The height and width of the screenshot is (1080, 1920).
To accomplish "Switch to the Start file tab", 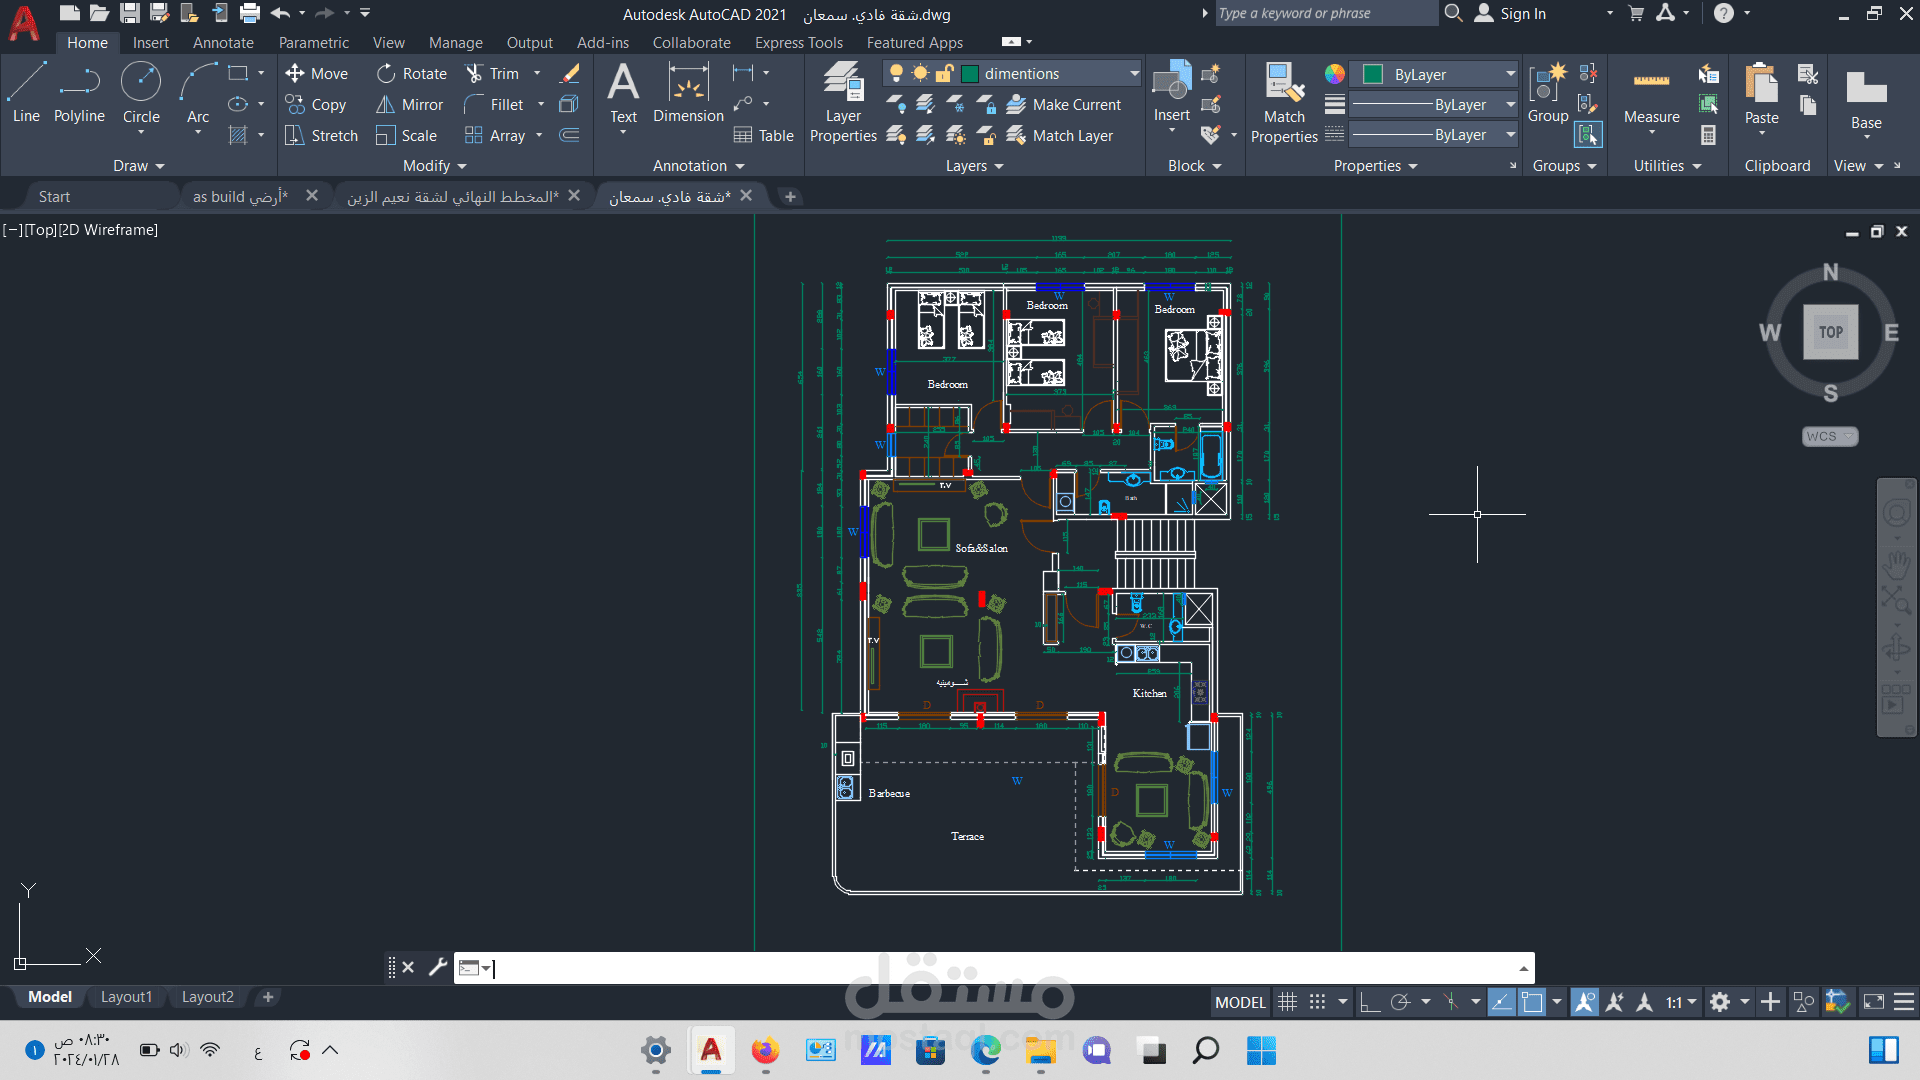I will pyautogui.click(x=54, y=196).
